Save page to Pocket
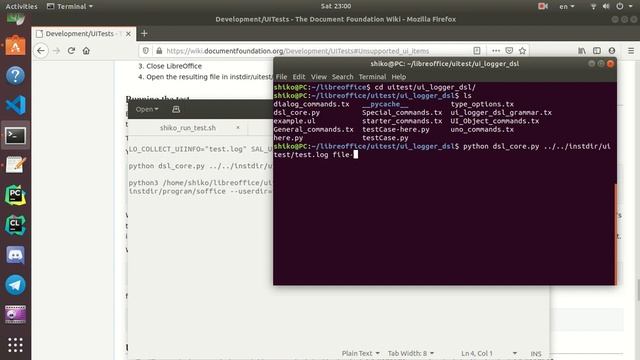640x360 pixels. coord(509,51)
